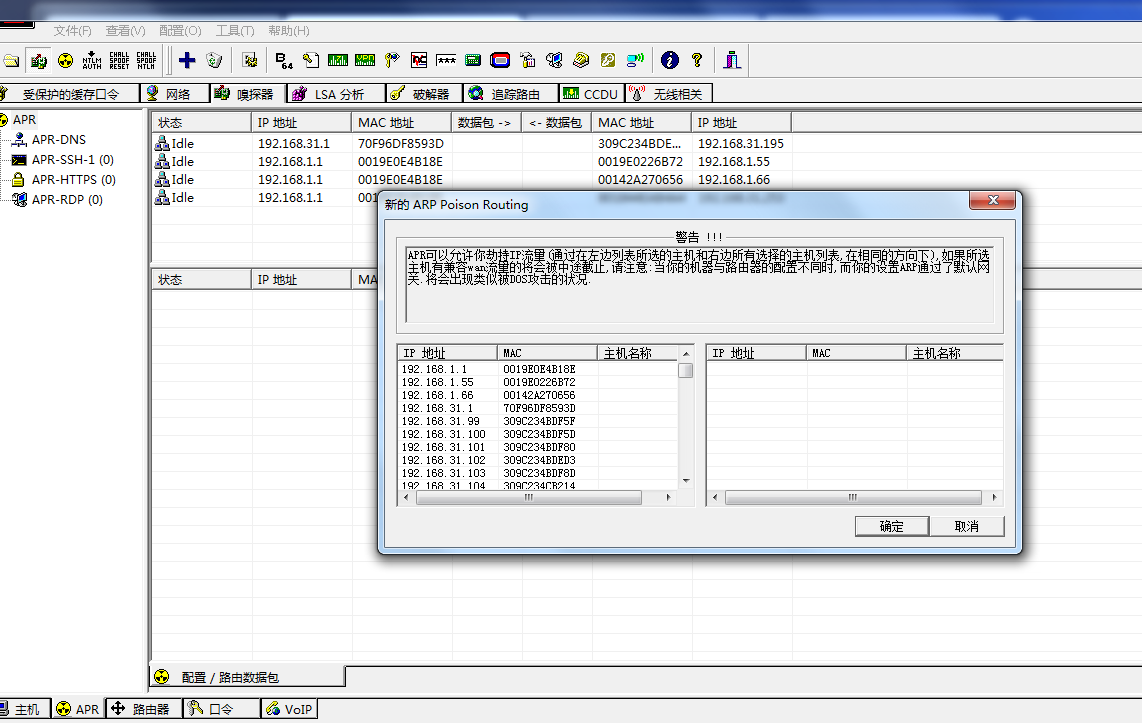Open the Base64 decoder toolbar icon

point(283,60)
